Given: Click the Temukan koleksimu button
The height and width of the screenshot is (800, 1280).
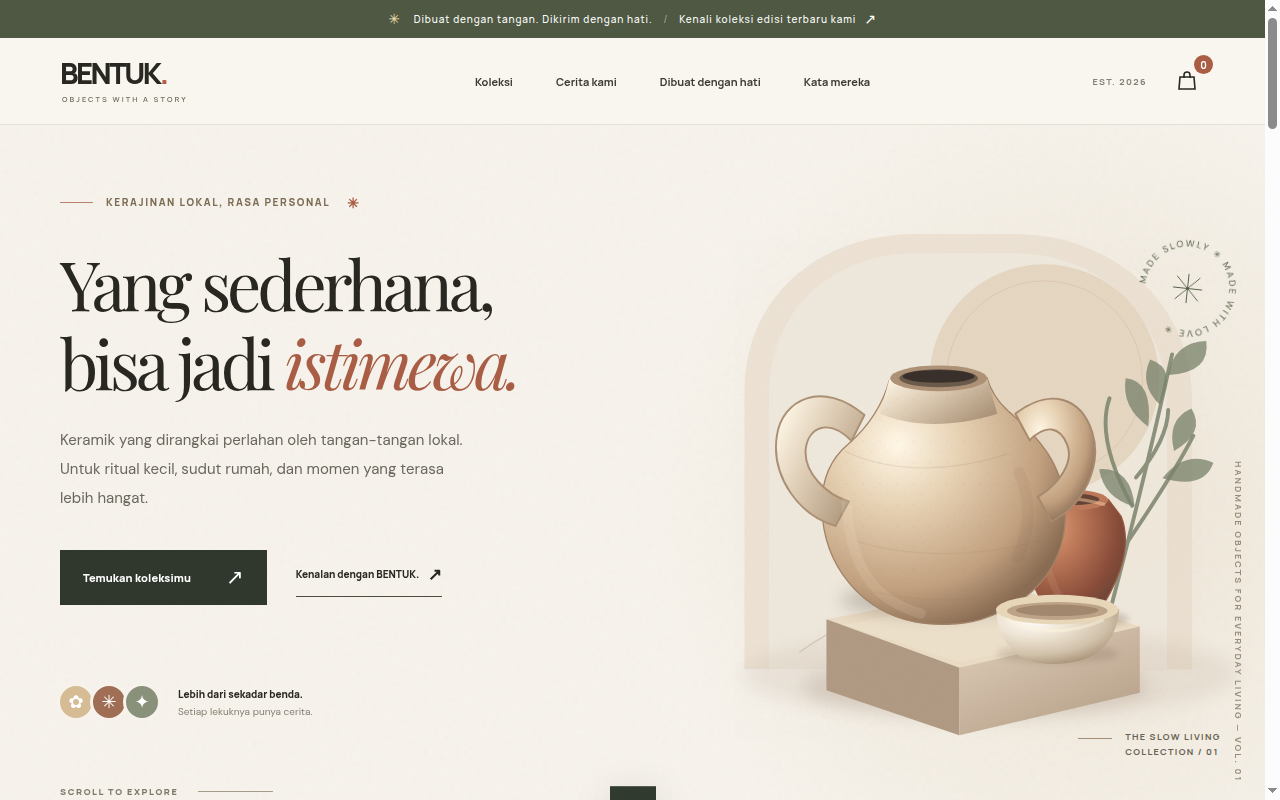Looking at the screenshot, I should click(x=163, y=577).
